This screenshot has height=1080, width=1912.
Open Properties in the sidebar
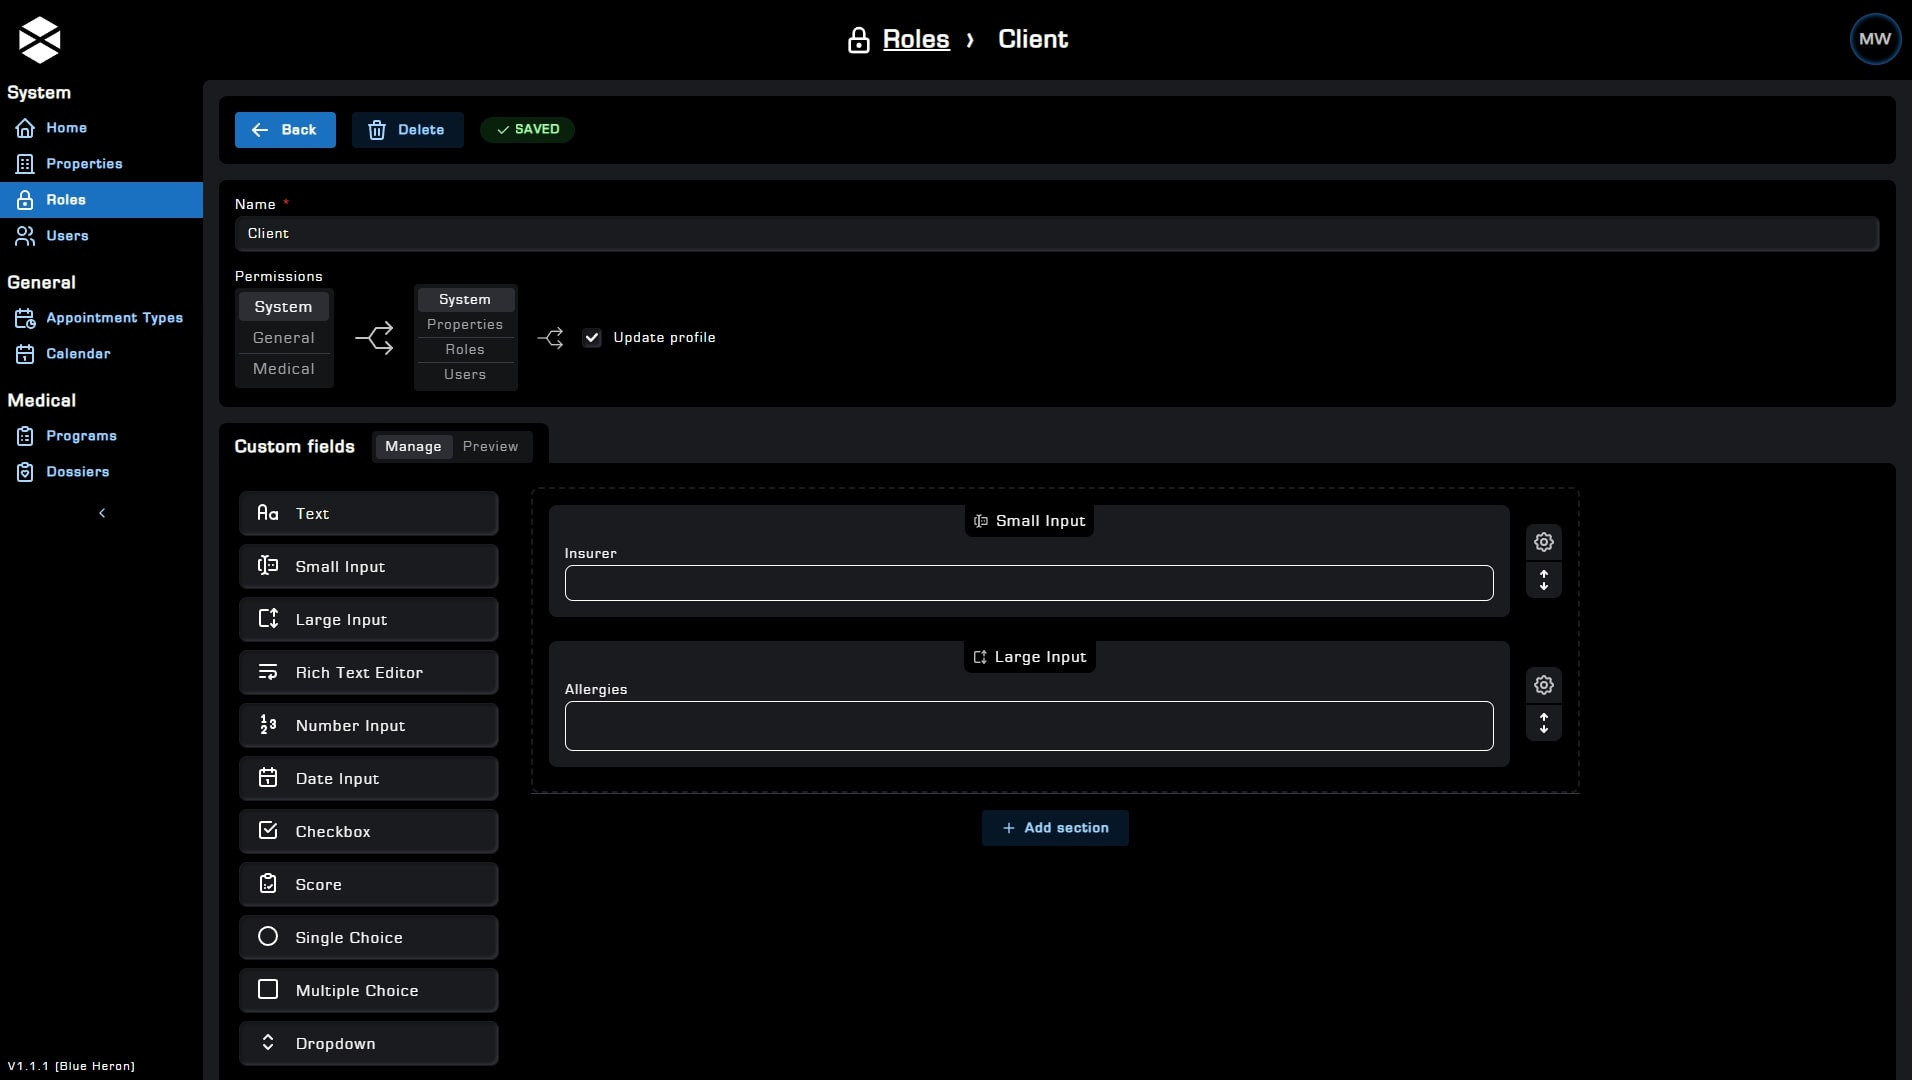point(101,164)
